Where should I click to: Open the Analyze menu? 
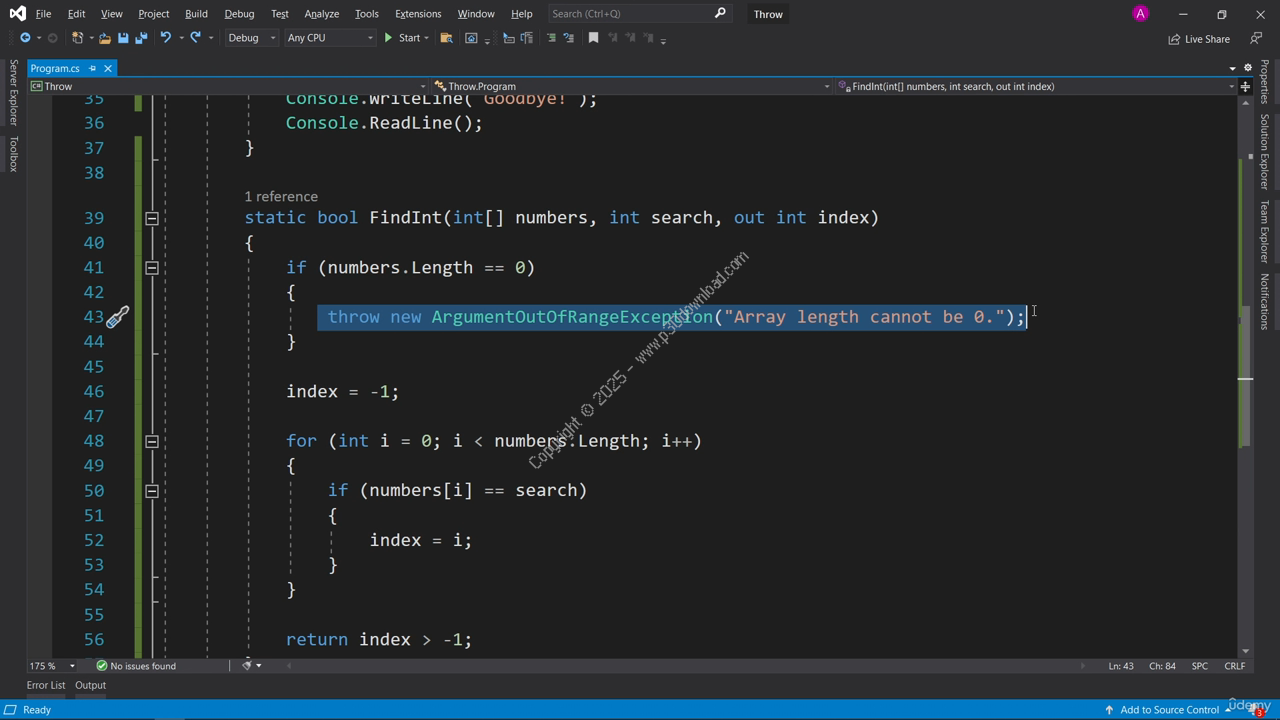click(x=321, y=14)
